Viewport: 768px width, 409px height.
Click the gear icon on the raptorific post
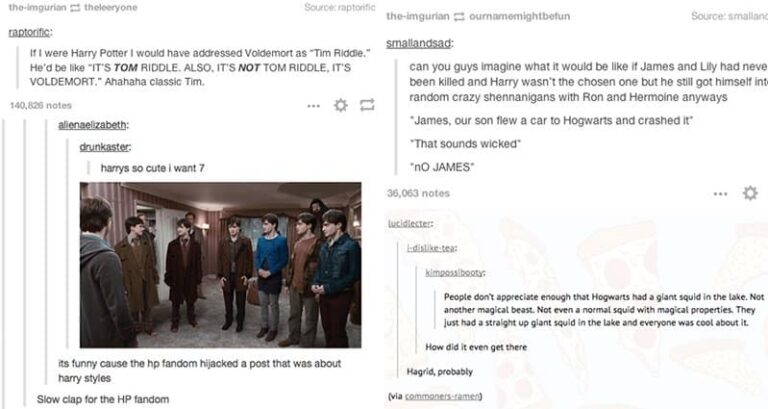tap(340, 105)
